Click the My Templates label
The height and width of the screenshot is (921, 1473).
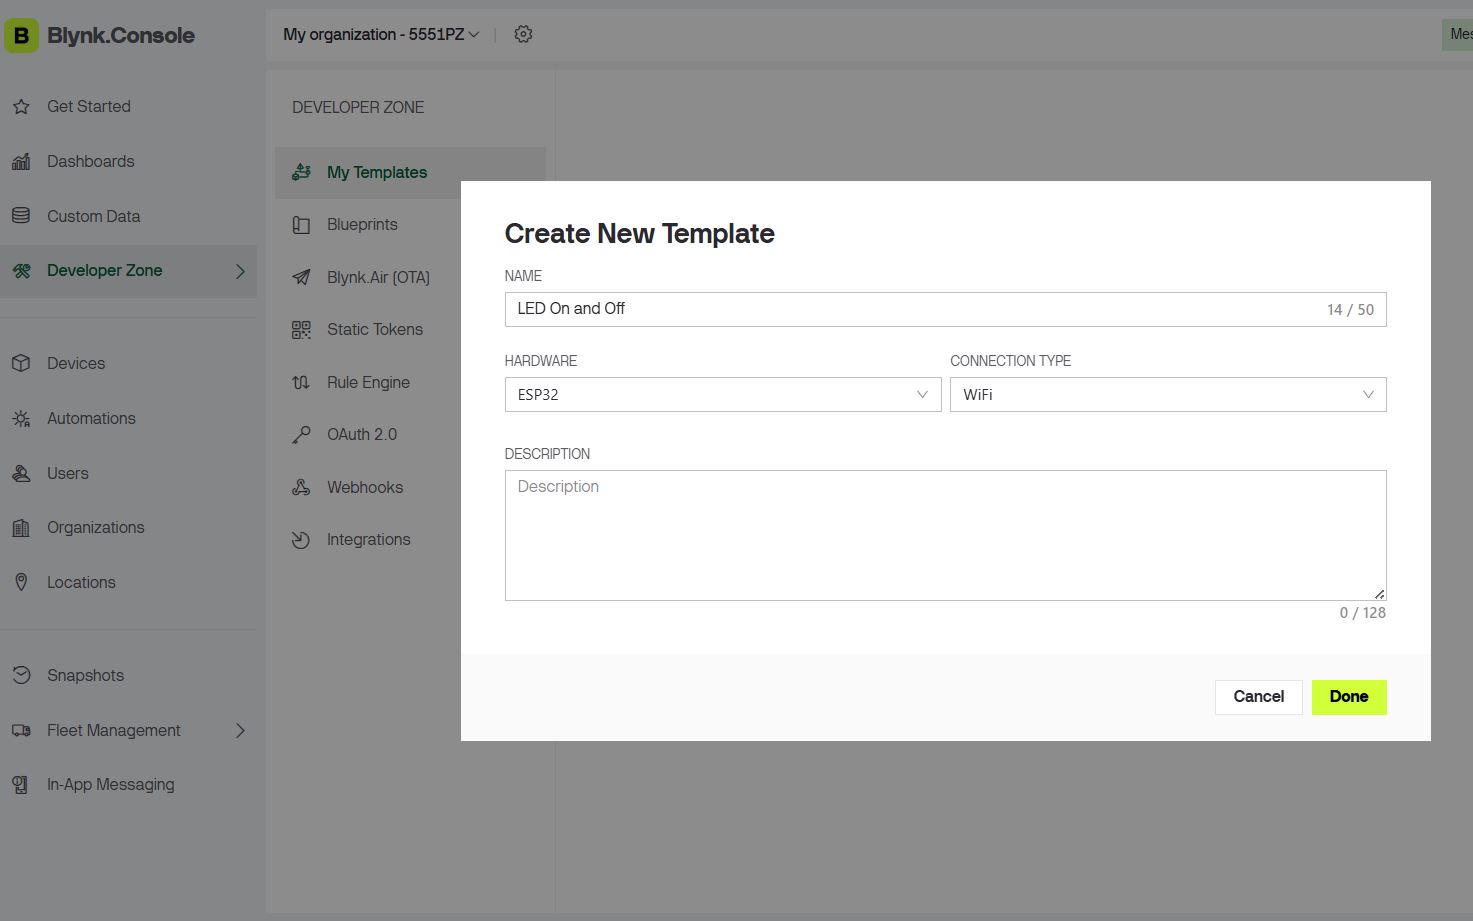coord(377,172)
